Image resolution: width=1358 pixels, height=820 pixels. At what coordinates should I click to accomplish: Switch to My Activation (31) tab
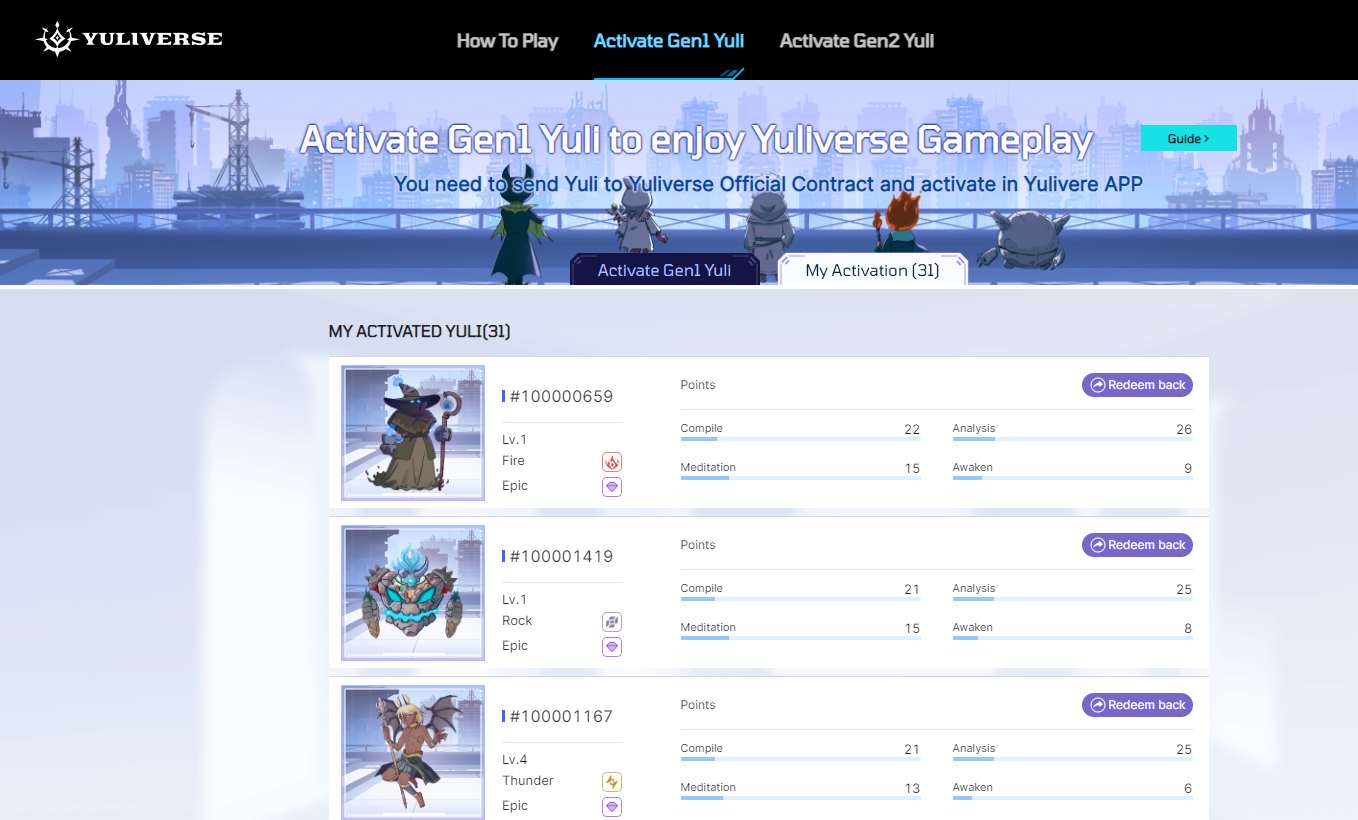point(872,270)
